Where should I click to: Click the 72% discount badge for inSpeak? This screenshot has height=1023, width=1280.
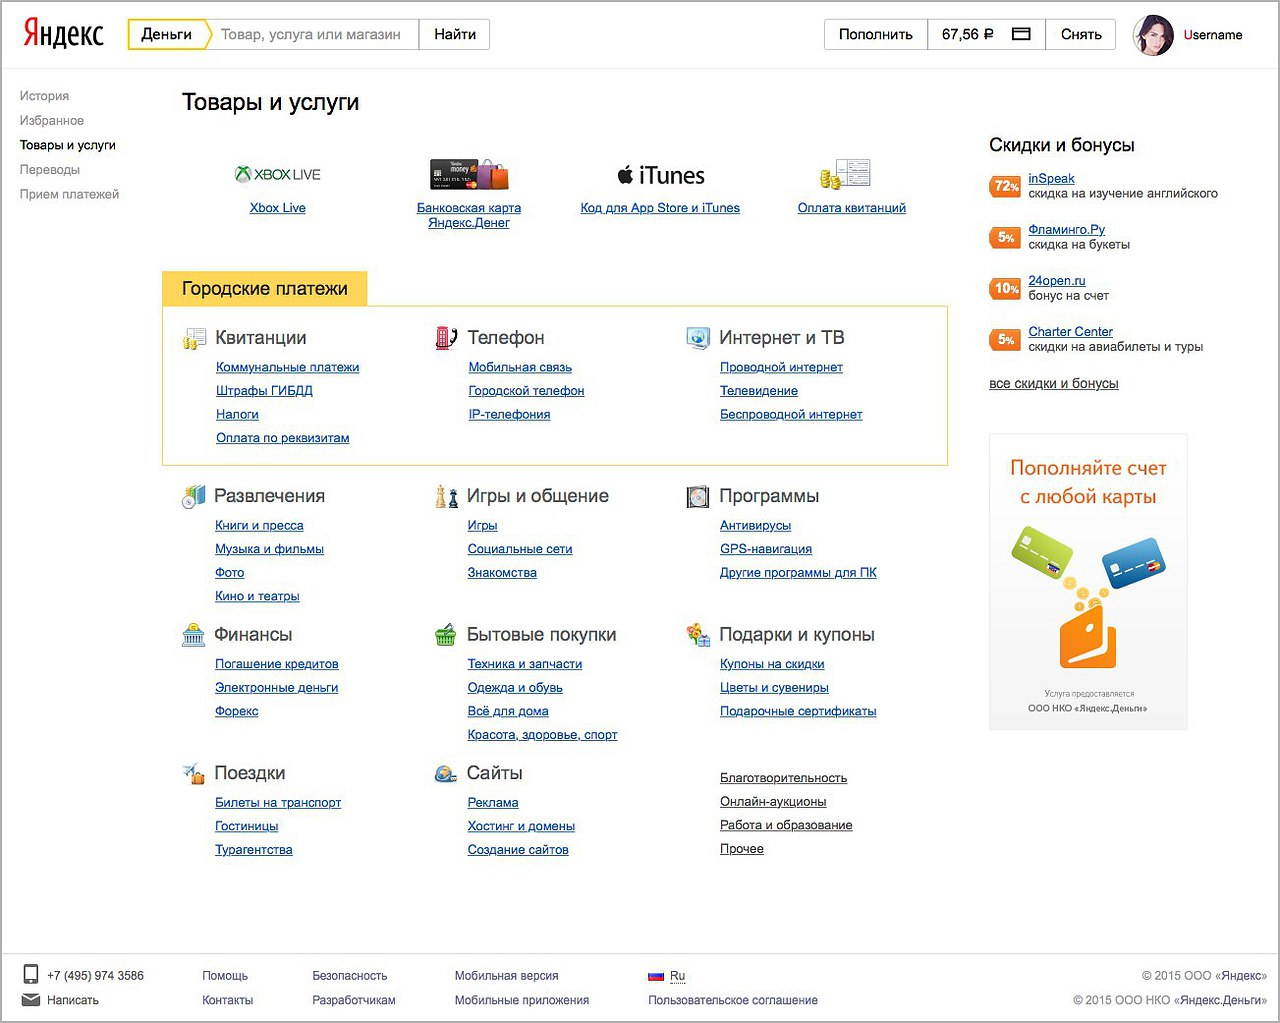click(1005, 186)
